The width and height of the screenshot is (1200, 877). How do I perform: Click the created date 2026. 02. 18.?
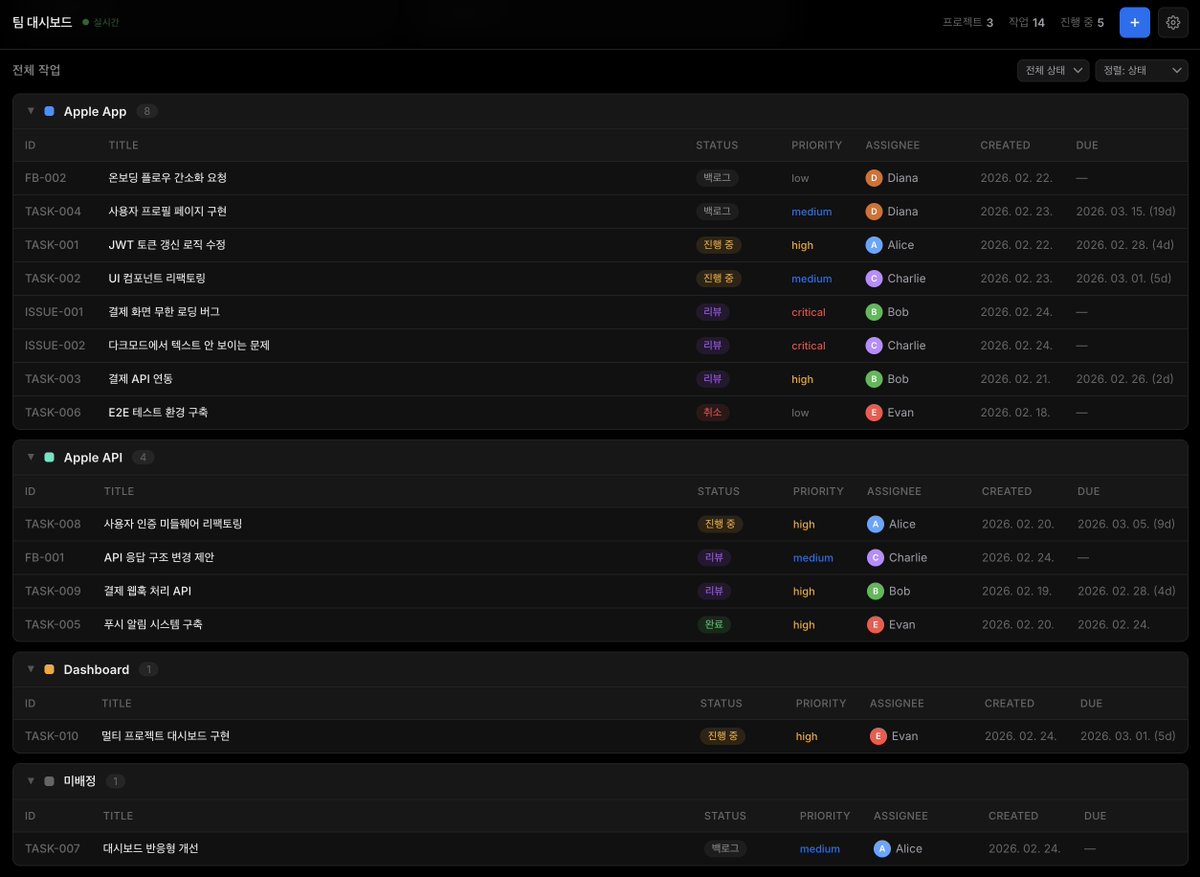[1014, 412]
